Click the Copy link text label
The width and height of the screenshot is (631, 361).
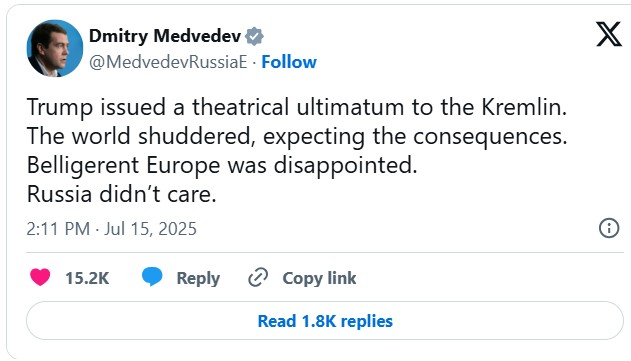(319, 278)
